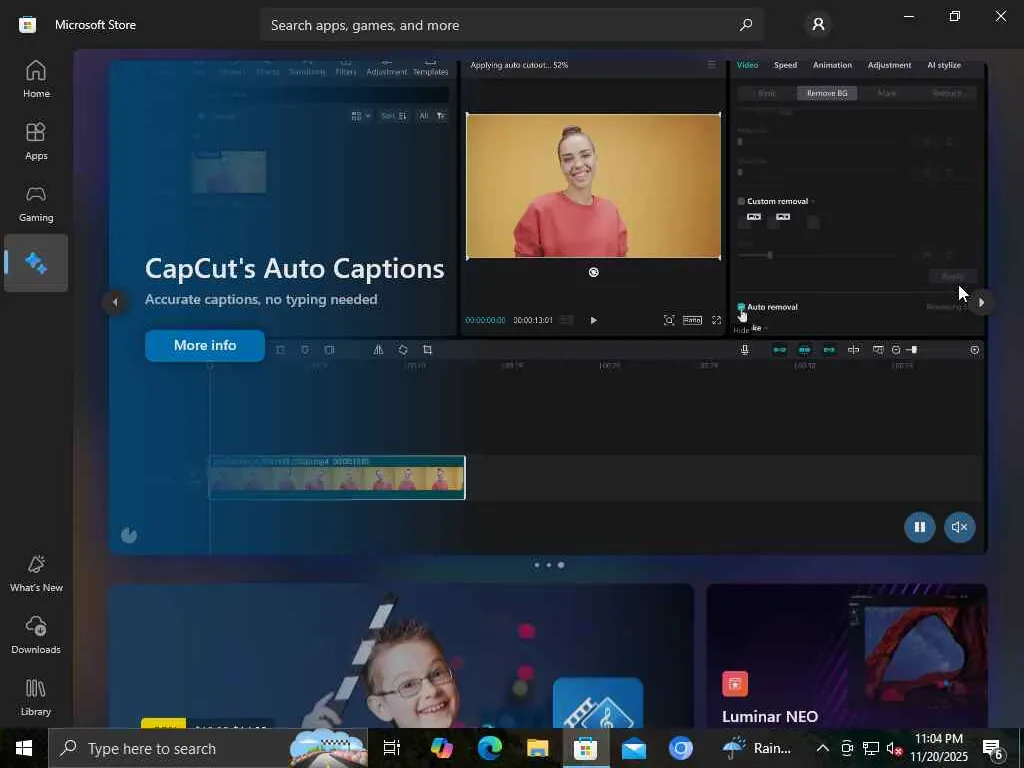Focus the 'Search apps, games, and more' field
This screenshot has width=1024, height=768.
point(512,25)
